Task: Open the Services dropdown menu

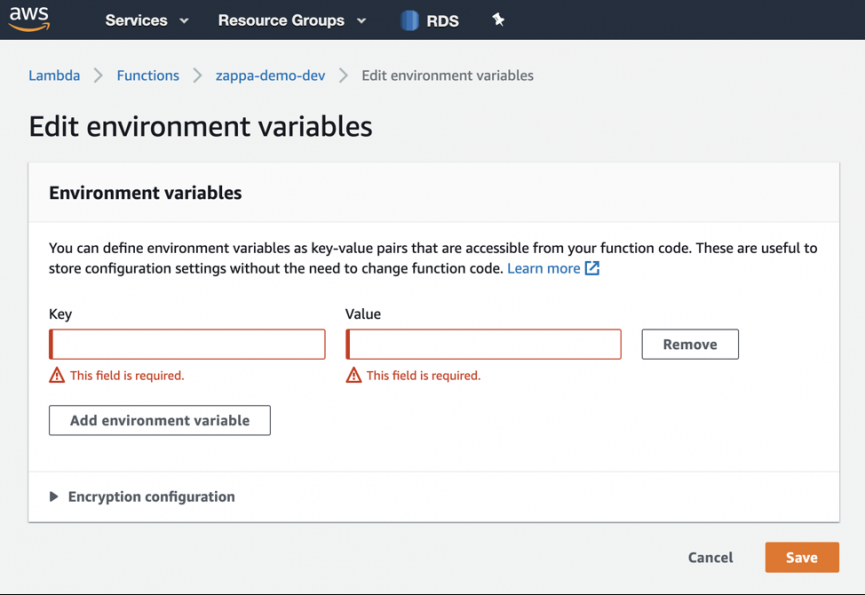Action: point(146,20)
